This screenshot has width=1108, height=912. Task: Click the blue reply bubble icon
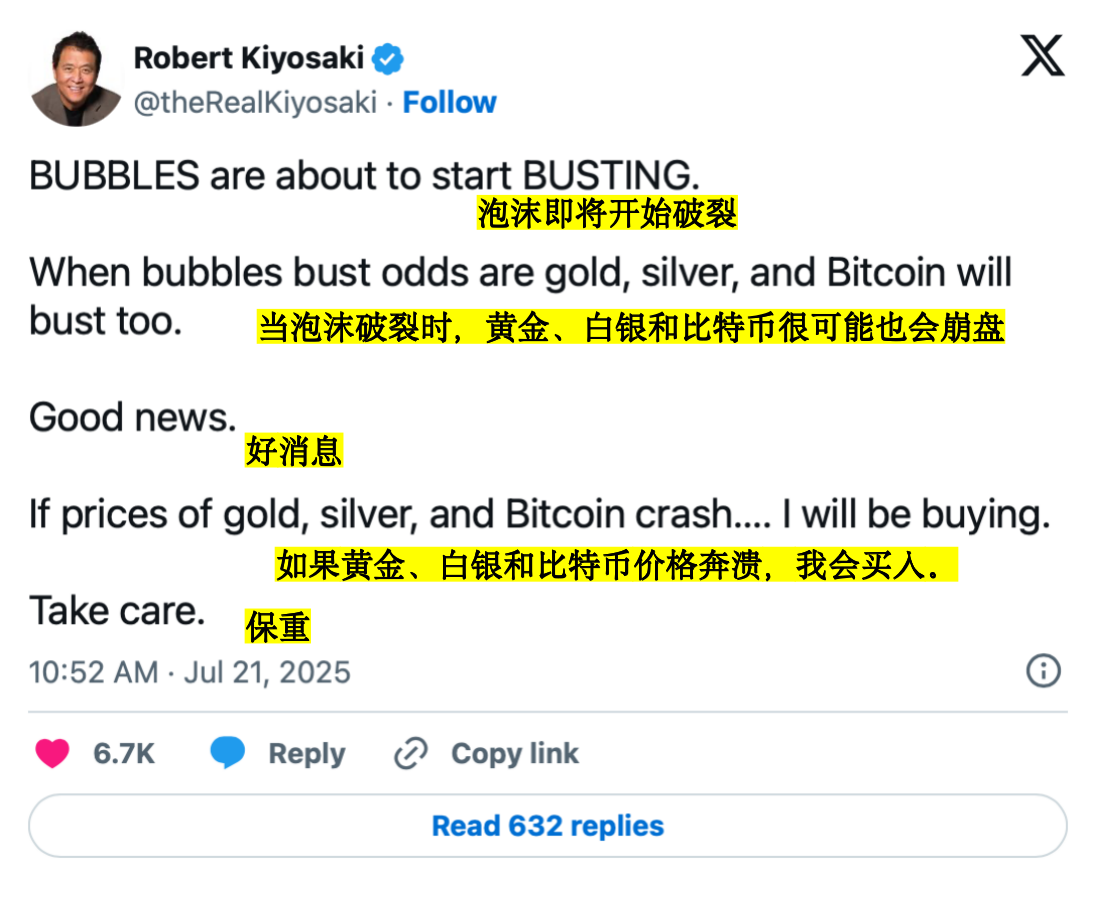click(x=228, y=752)
